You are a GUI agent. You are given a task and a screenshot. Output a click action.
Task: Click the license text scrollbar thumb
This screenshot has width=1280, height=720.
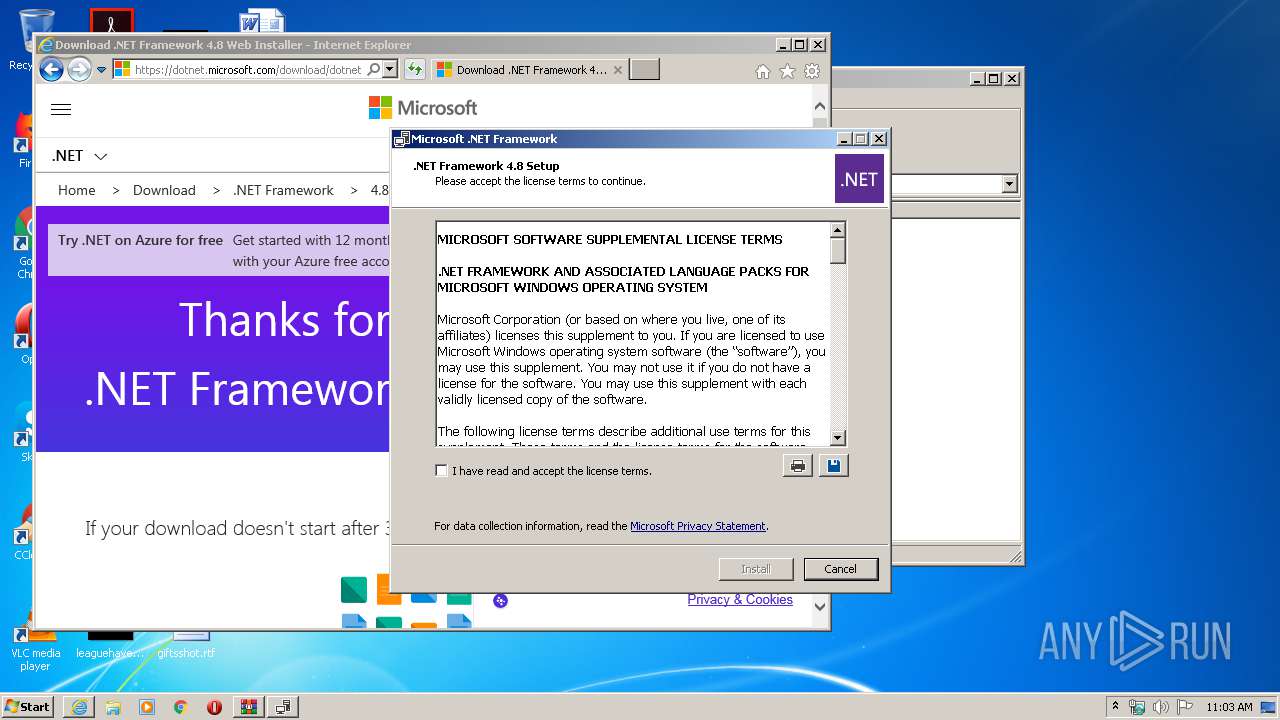(838, 251)
